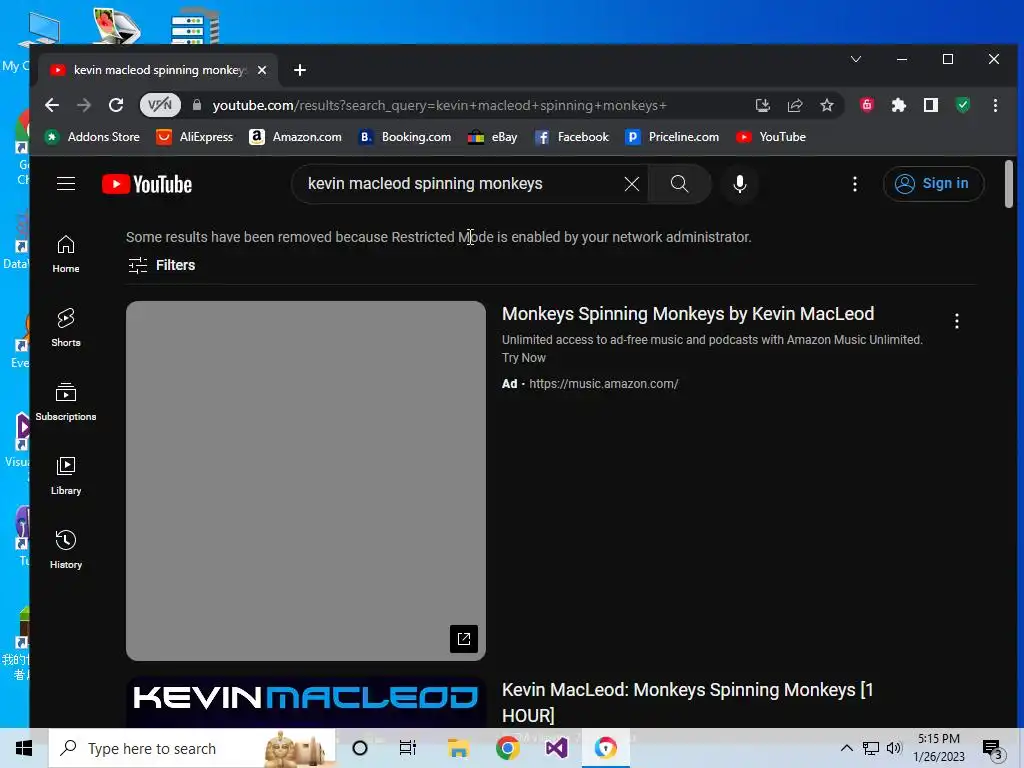
Task: Click the magnifier search button
Action: click(679, 184)
